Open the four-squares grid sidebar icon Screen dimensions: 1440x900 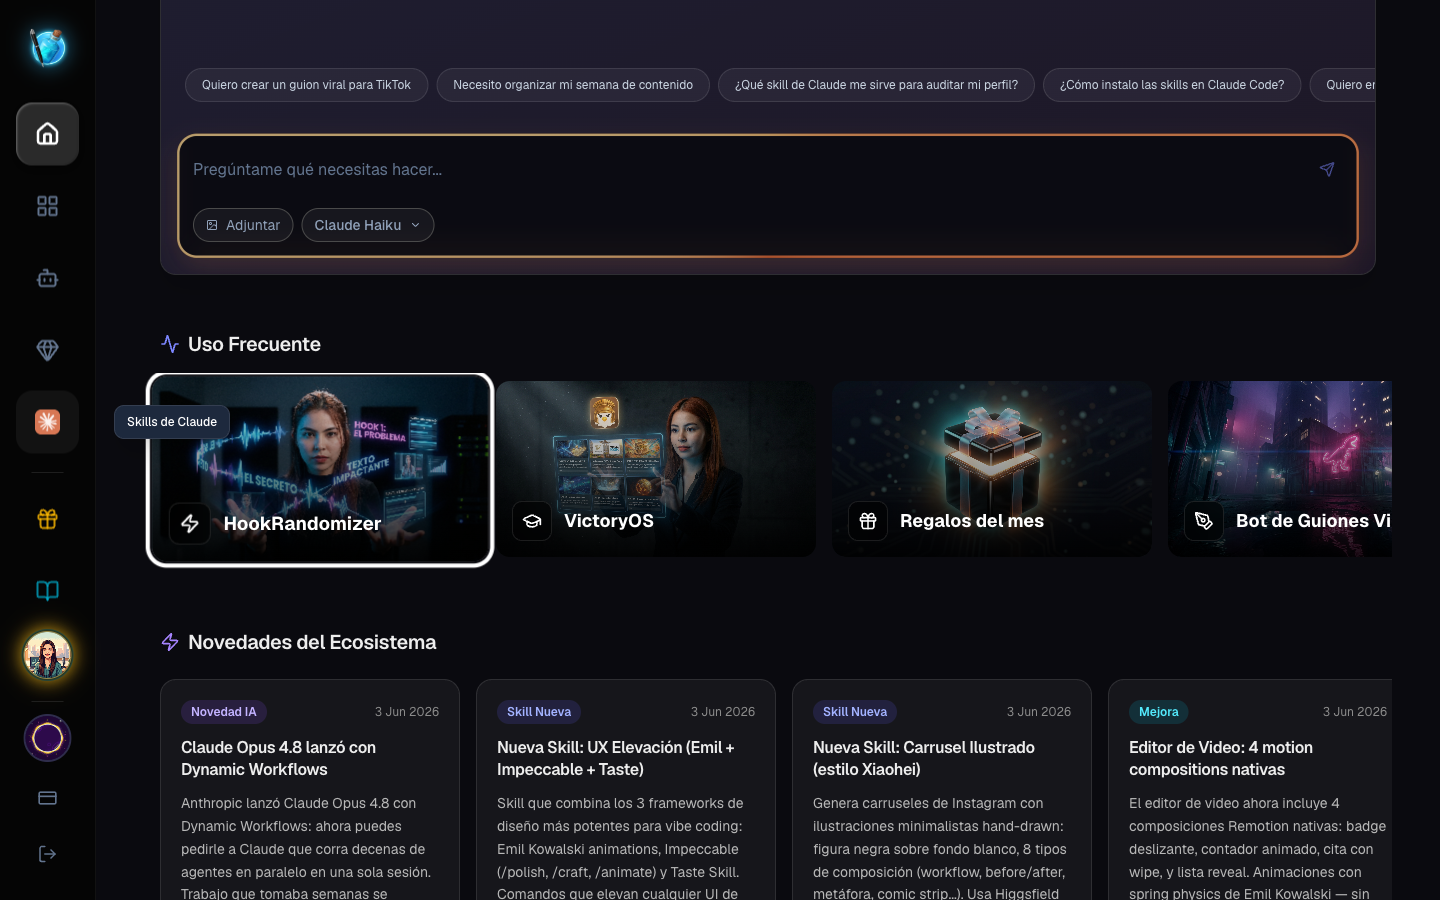[47, 206]
